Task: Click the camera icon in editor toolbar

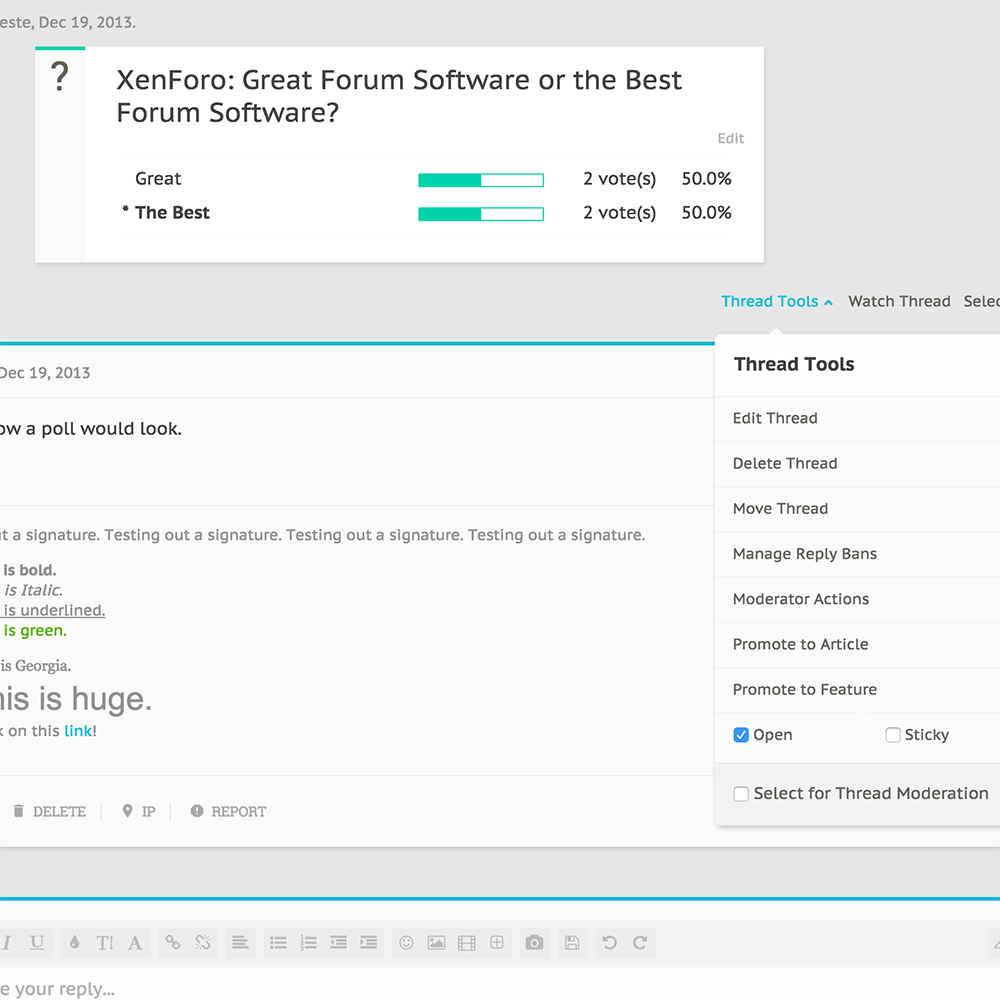Action: 534,943
